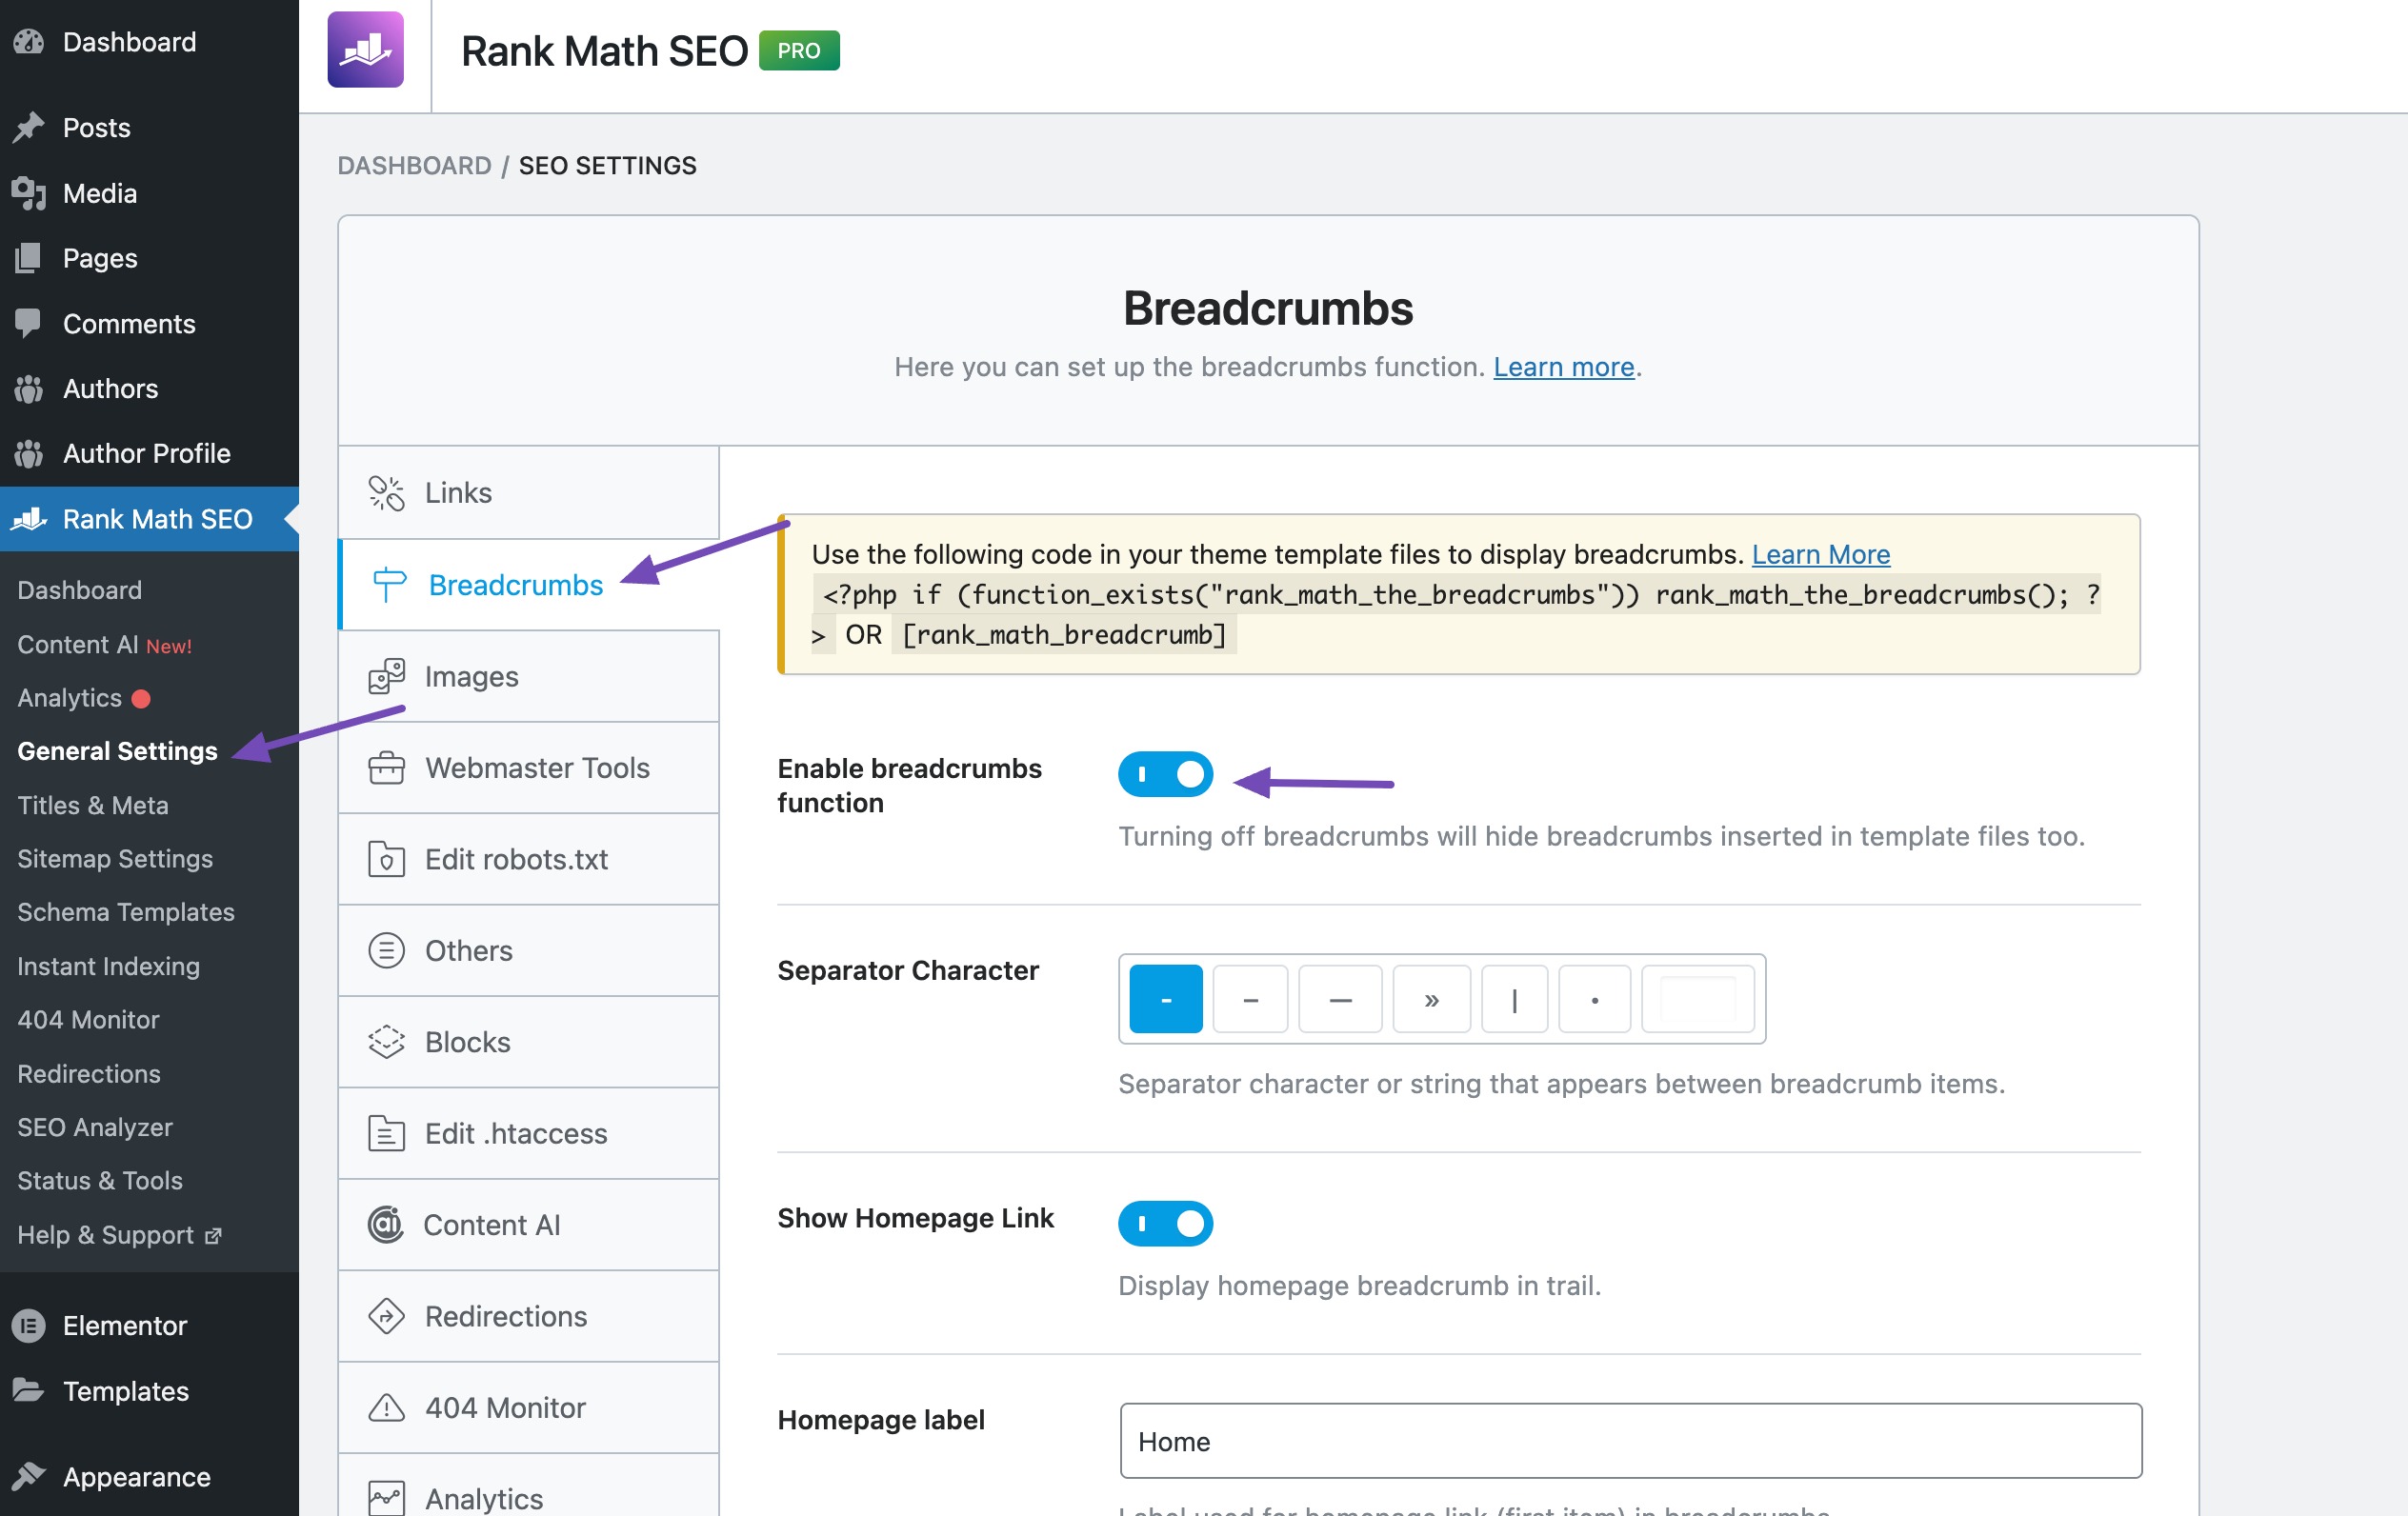Expand the Templates sidebar menu

pyautogui.click(x=124, y=1391)
